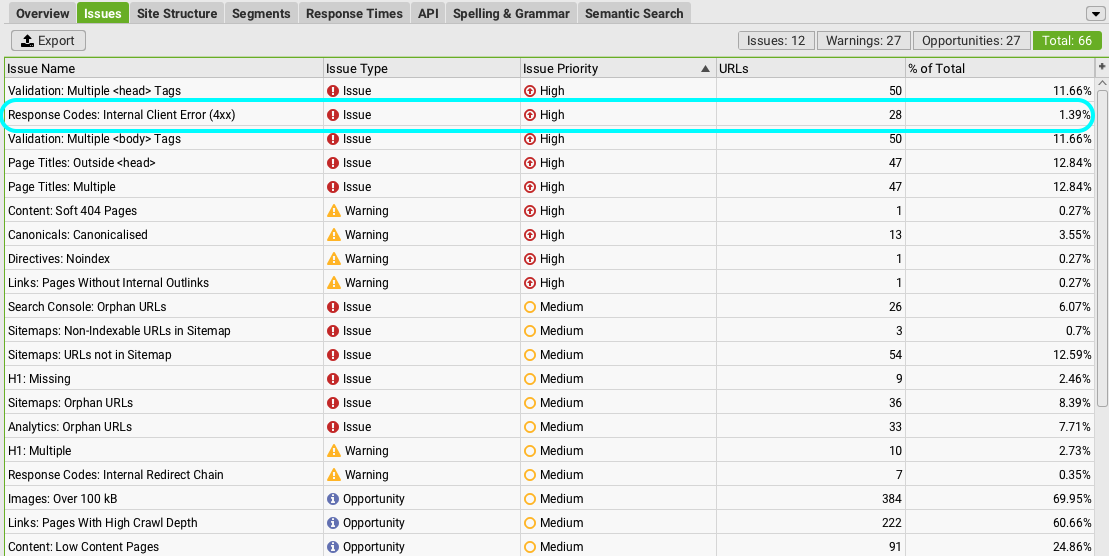Click info icon on Images: Over 100 kB row

[333, 499]
